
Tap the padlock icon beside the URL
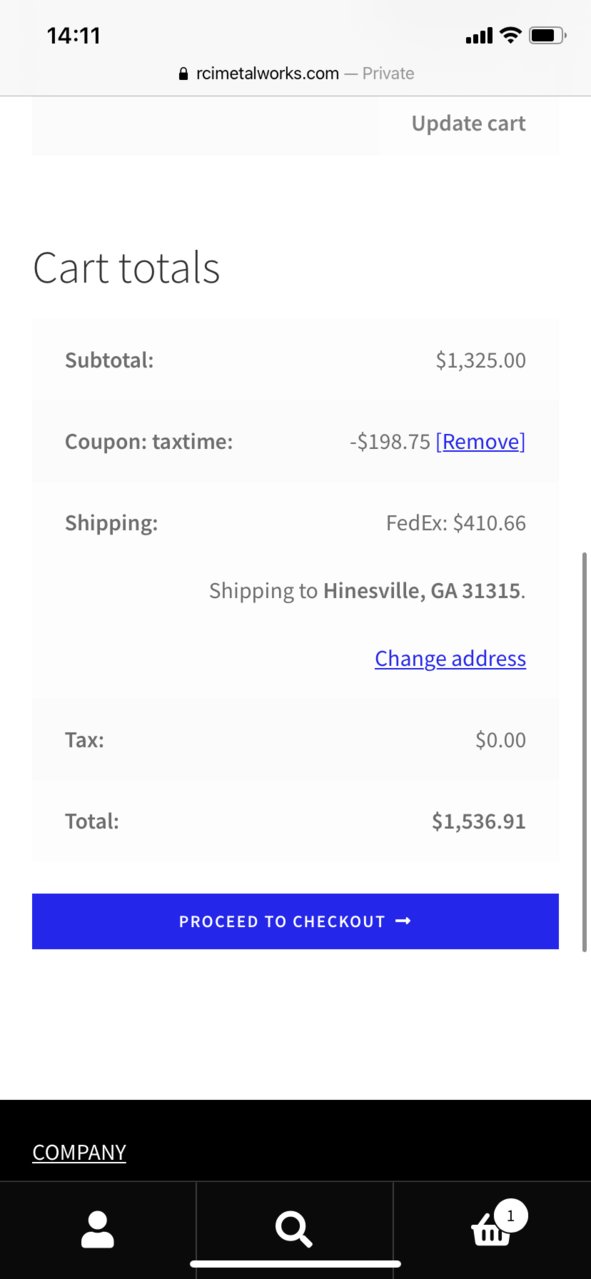click(x=183, y=73)
